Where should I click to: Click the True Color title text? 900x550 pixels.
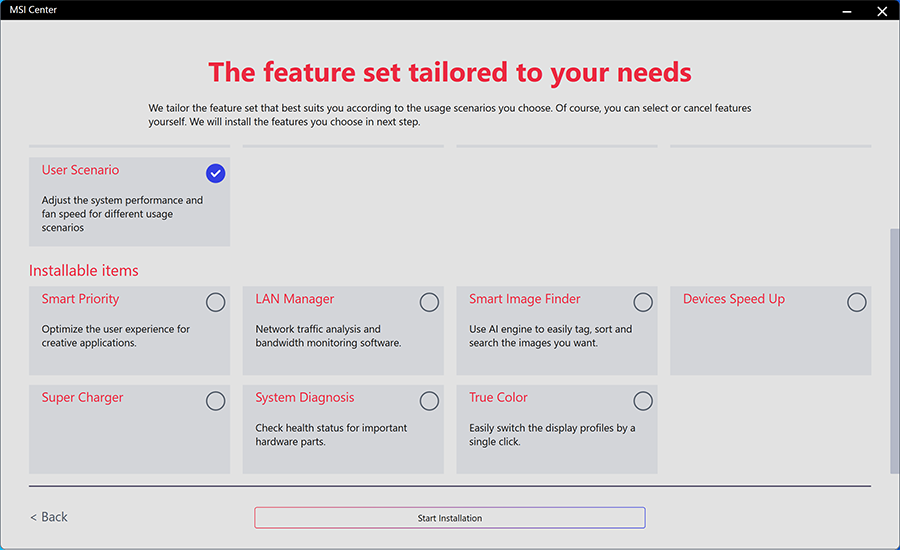coord(498,397)
